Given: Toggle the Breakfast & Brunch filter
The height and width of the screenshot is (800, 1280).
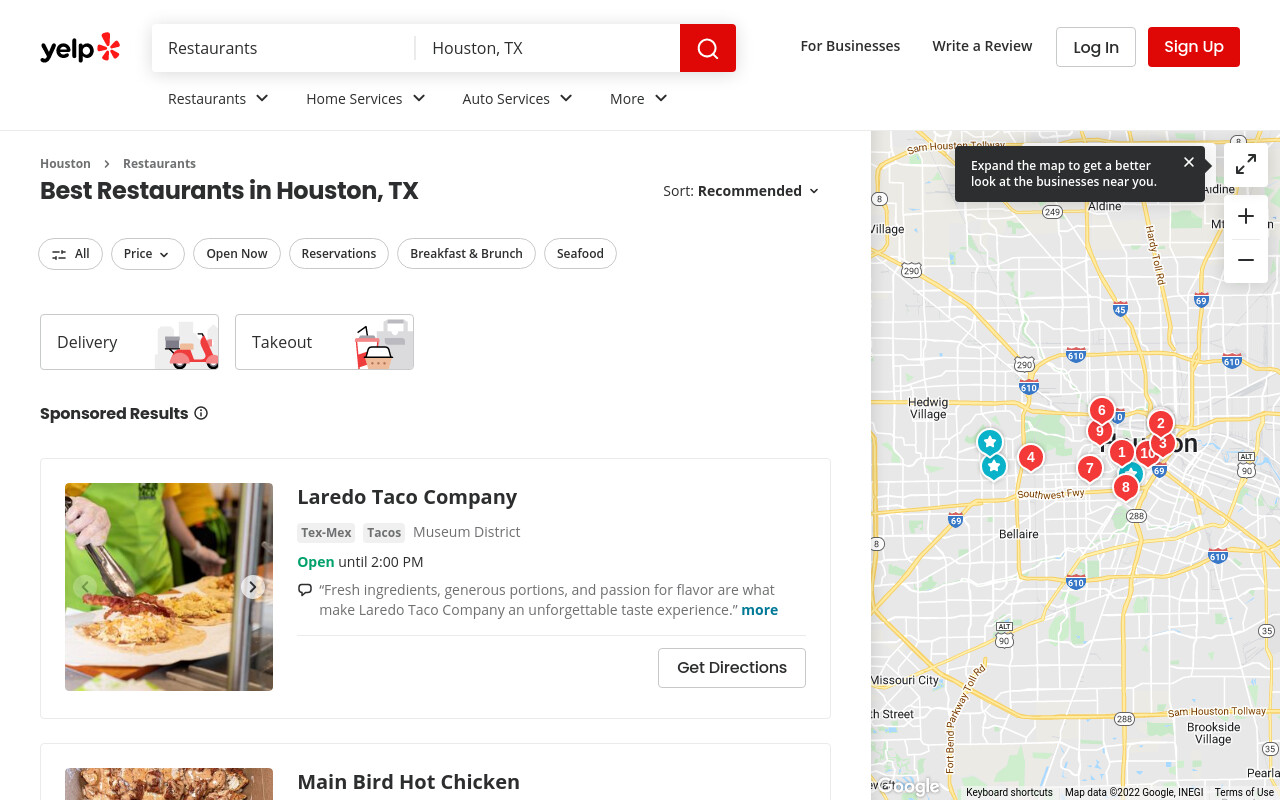Looking at the screenshot, I should coord(466,254).
